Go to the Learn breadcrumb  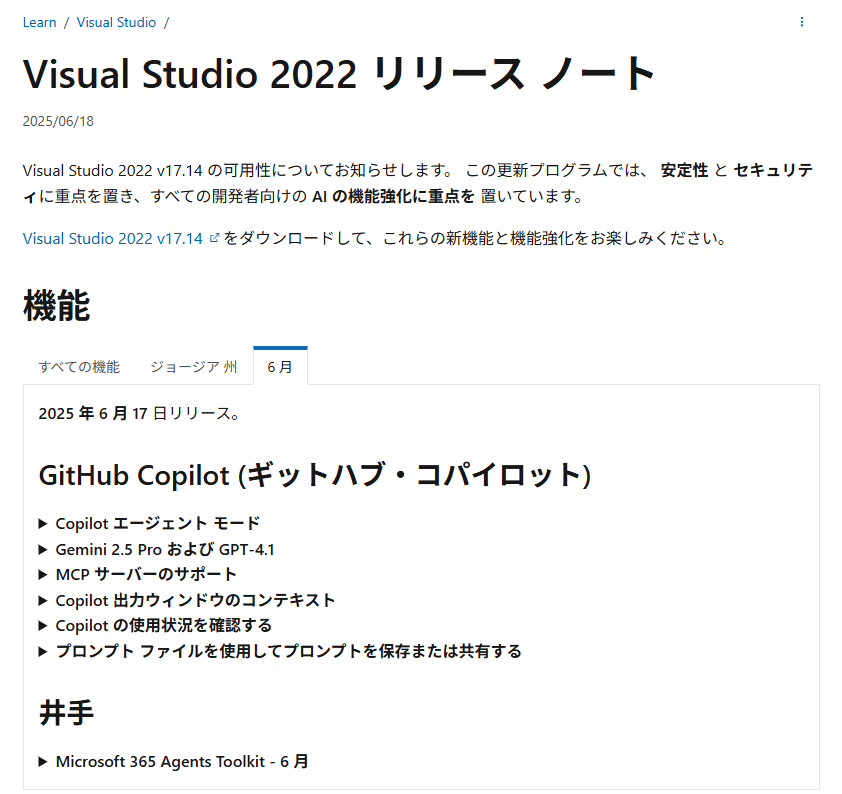click(39, 23)
